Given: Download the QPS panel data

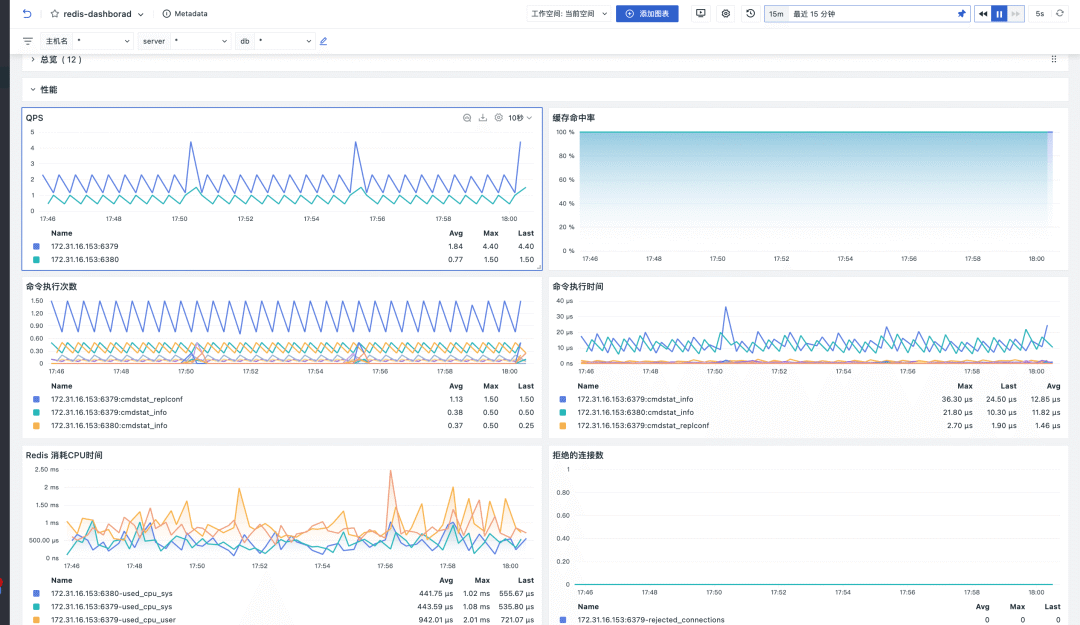Looking at the screenshot, I should [x=483, y=118].
